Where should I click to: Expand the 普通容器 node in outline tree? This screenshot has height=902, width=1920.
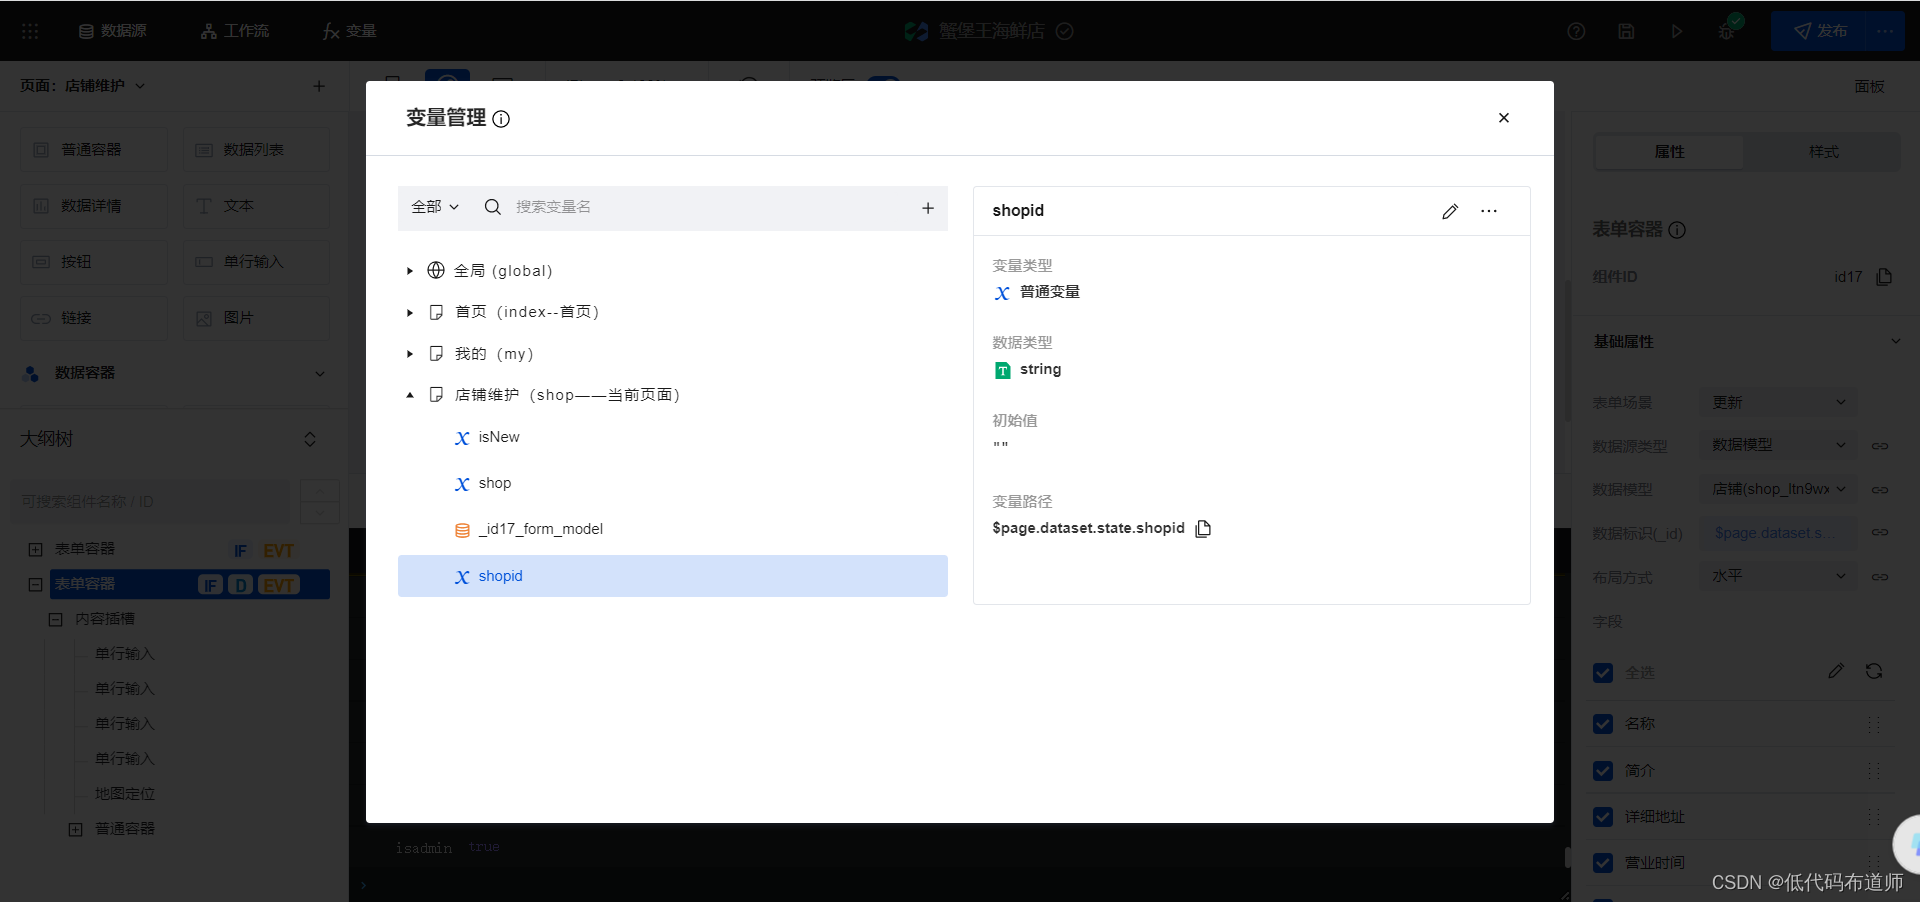[75, 829]
